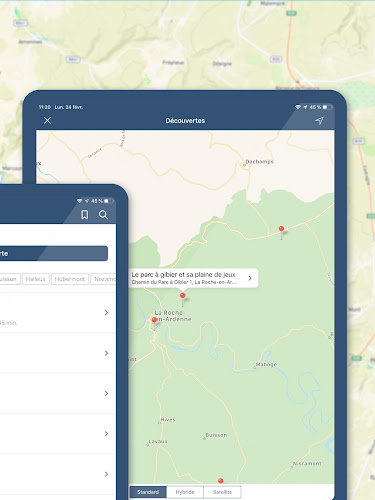This screenshot has height=500, width=375.
Task: Close the Découvertes map view
Action: click(47, 120)
